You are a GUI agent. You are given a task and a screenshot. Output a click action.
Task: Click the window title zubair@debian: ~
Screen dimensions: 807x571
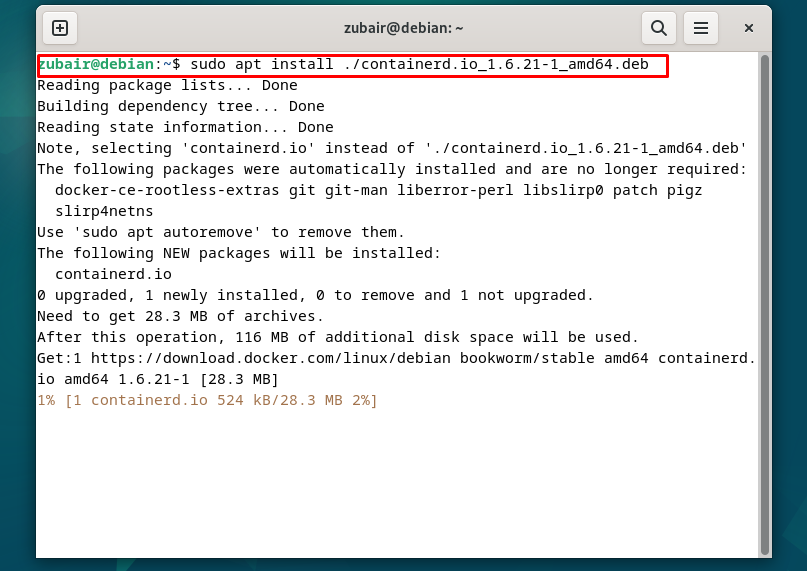tap(404, 28)
